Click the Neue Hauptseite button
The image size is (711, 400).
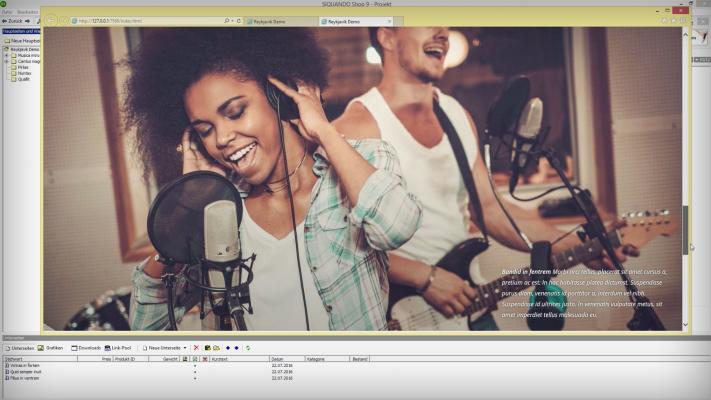pos(21,40)
